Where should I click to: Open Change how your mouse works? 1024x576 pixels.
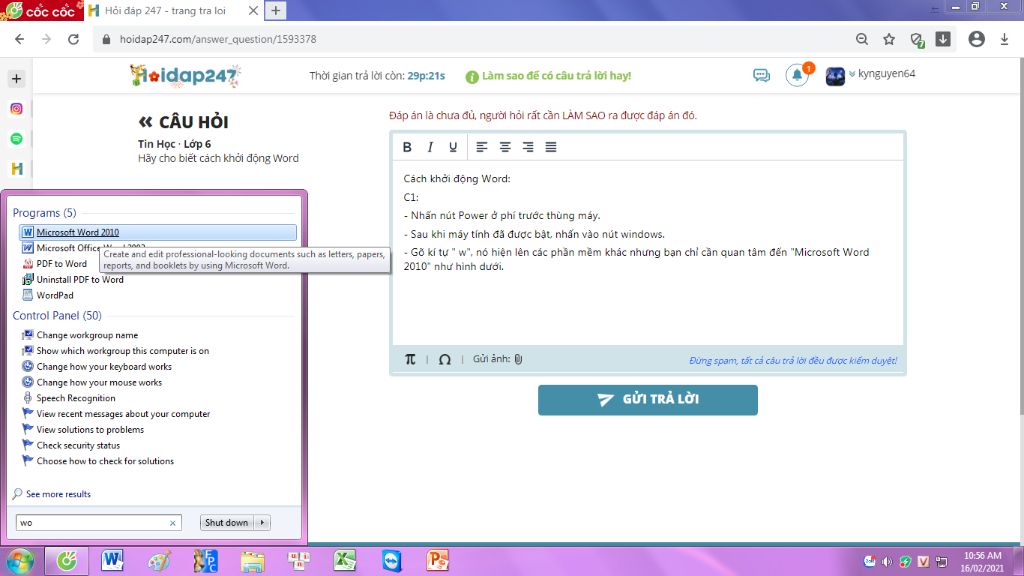(99, 383)
